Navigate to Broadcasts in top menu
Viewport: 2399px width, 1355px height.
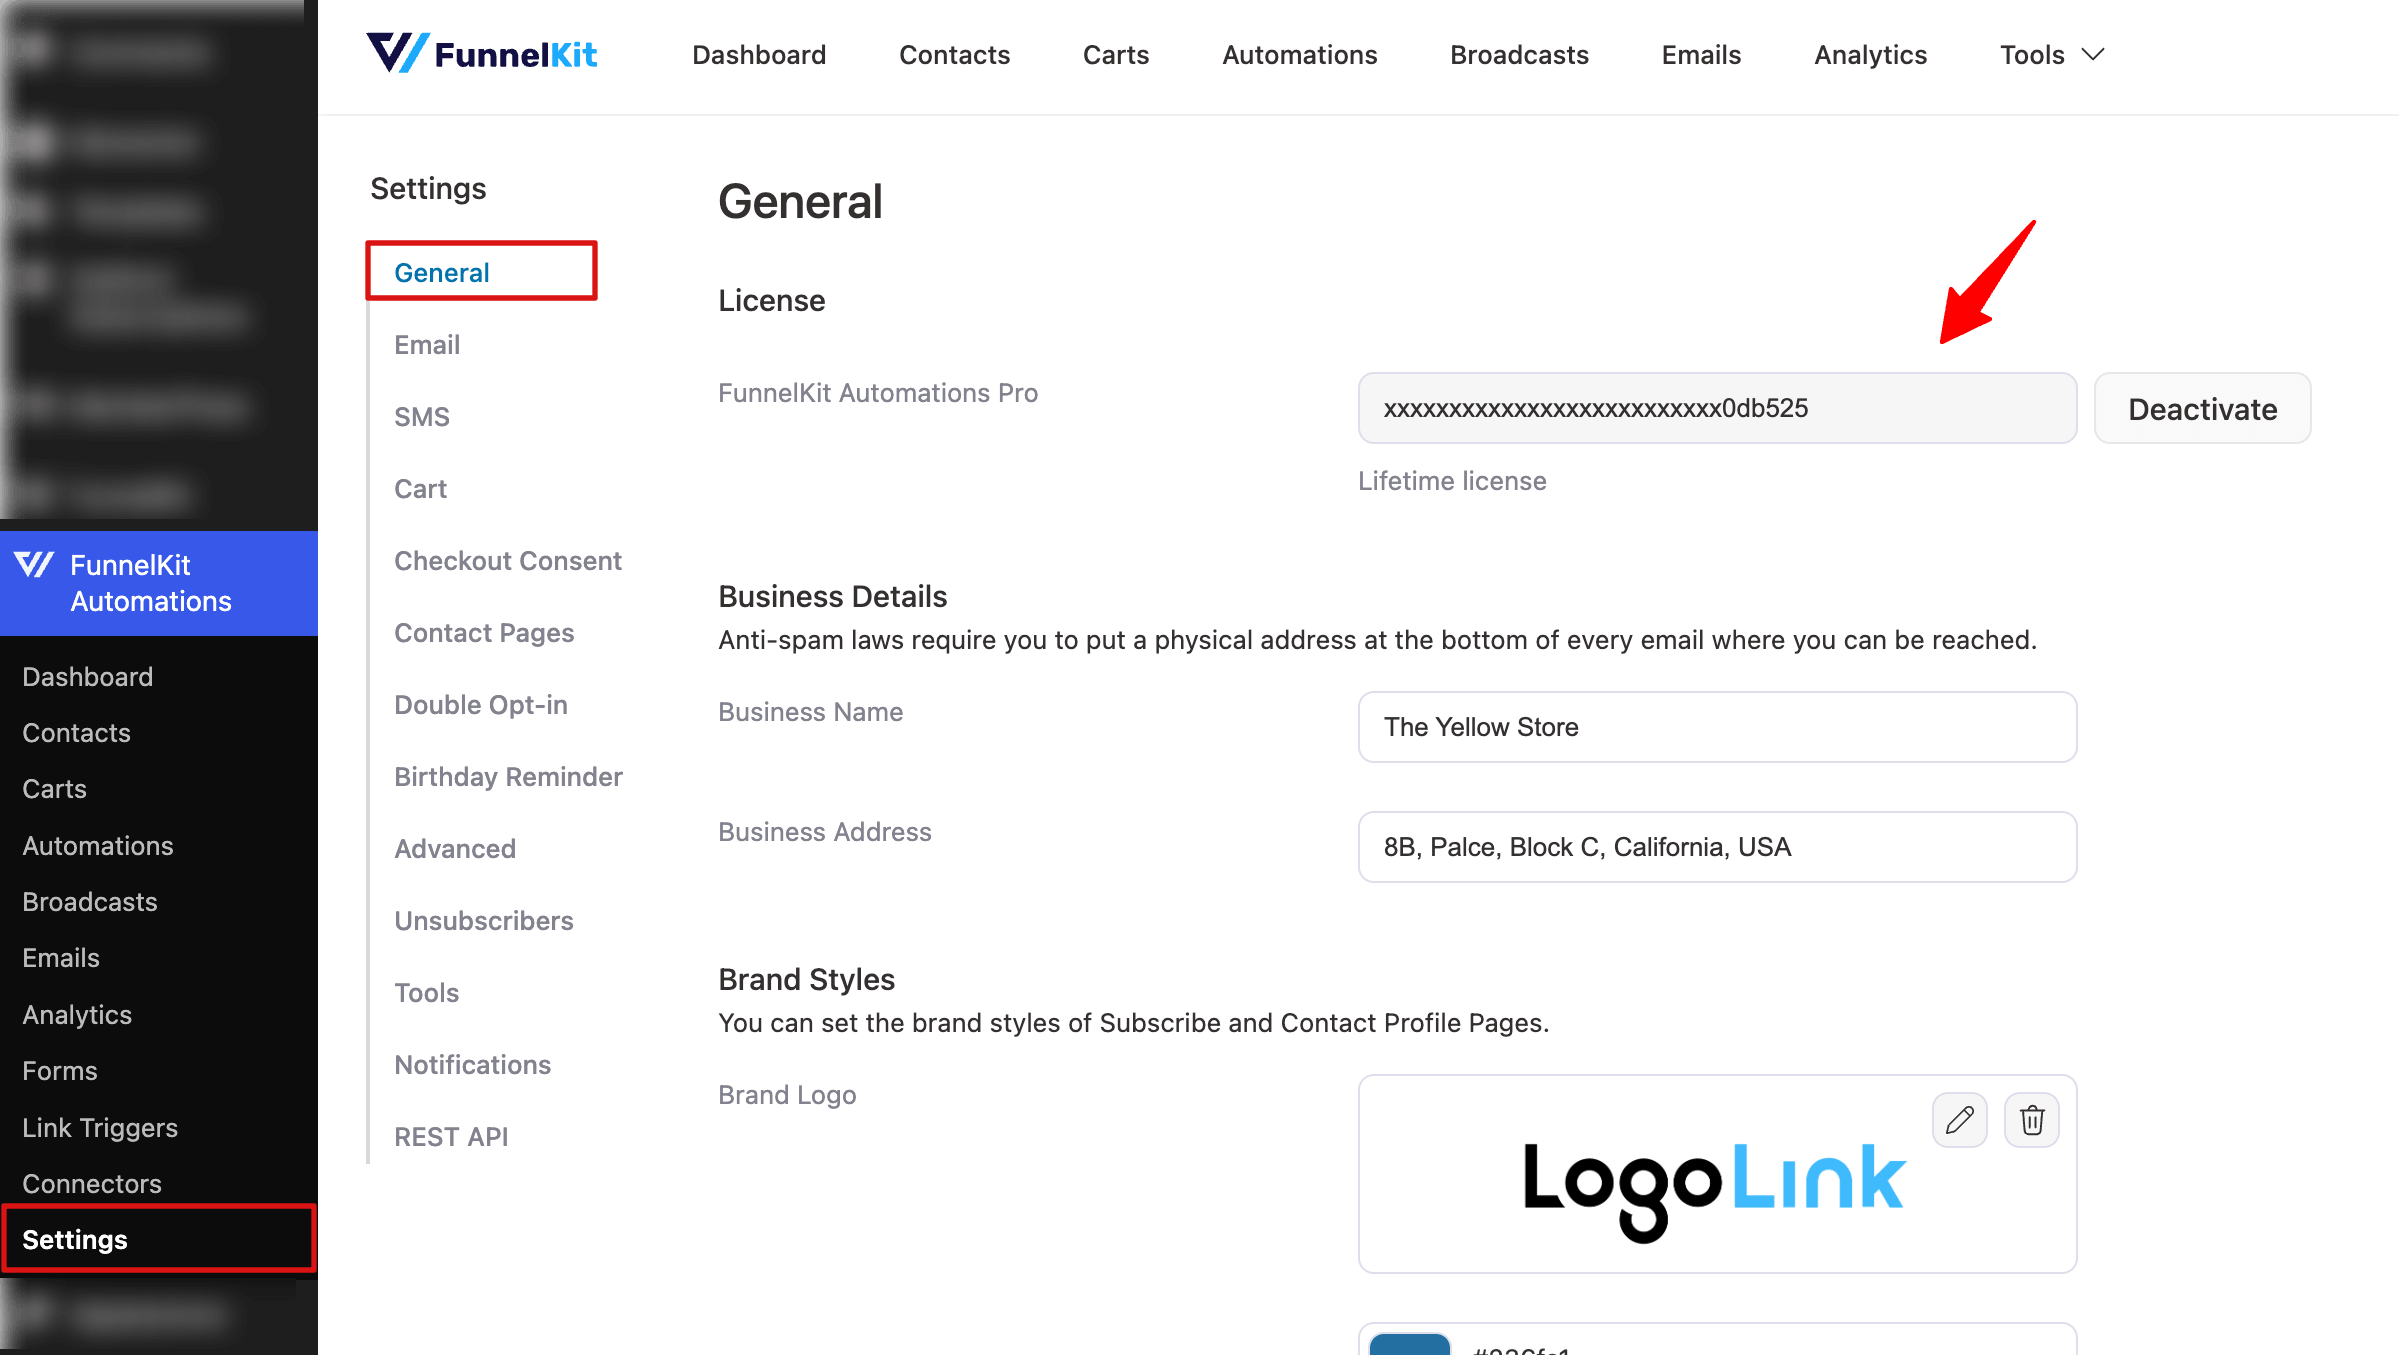[1519, 55]
